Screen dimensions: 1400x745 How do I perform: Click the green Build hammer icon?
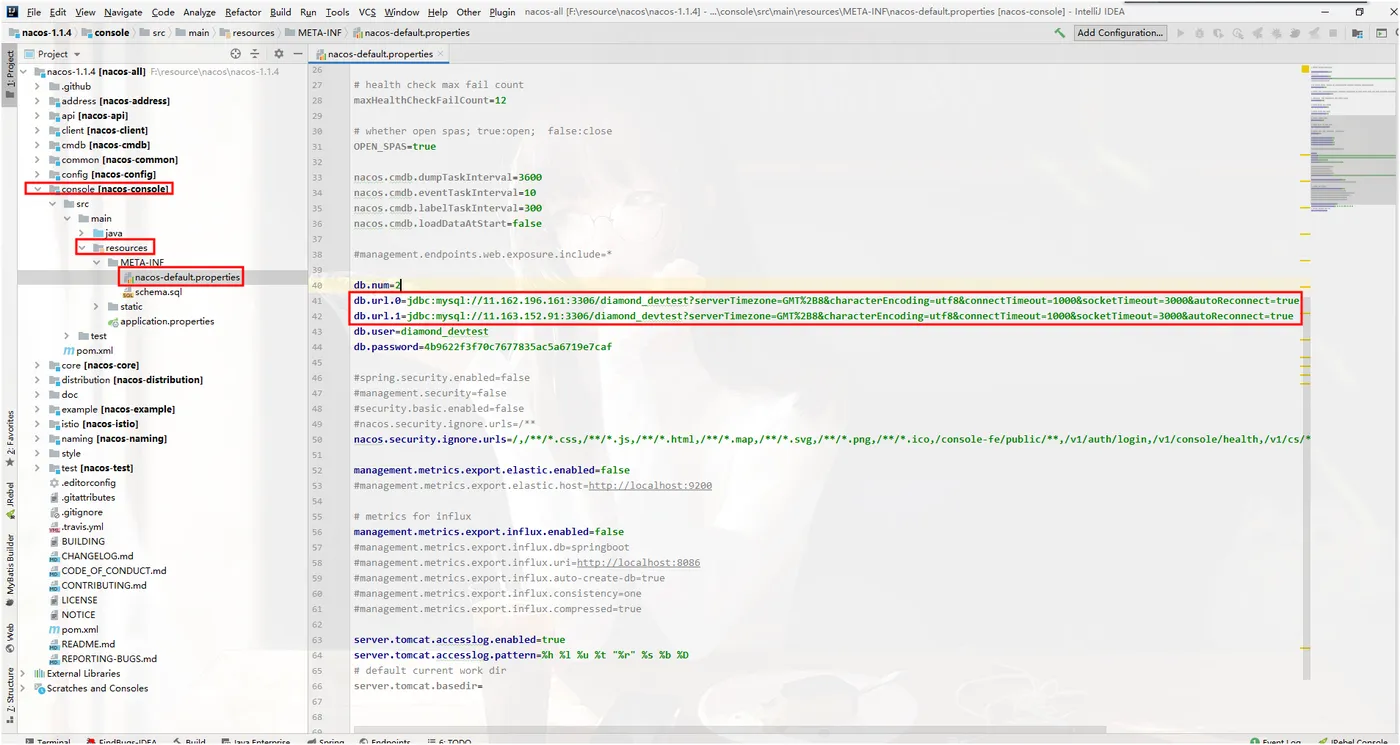(1059, 33)
